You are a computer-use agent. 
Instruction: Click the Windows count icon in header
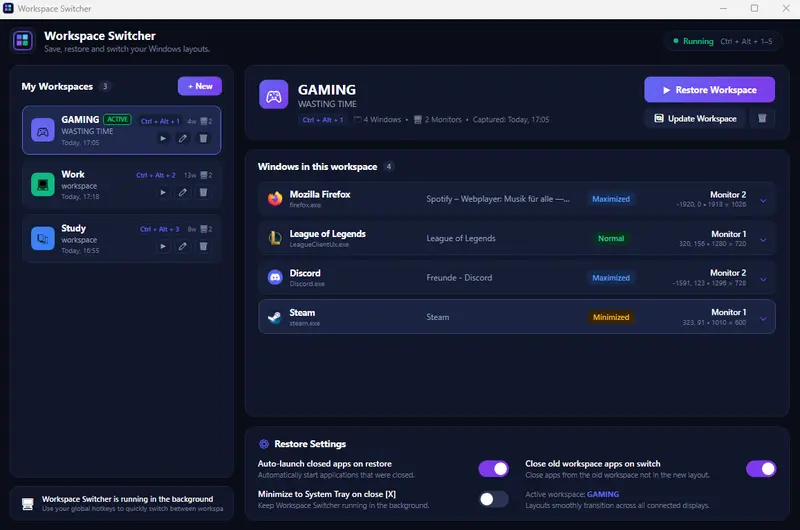[358, 120]
